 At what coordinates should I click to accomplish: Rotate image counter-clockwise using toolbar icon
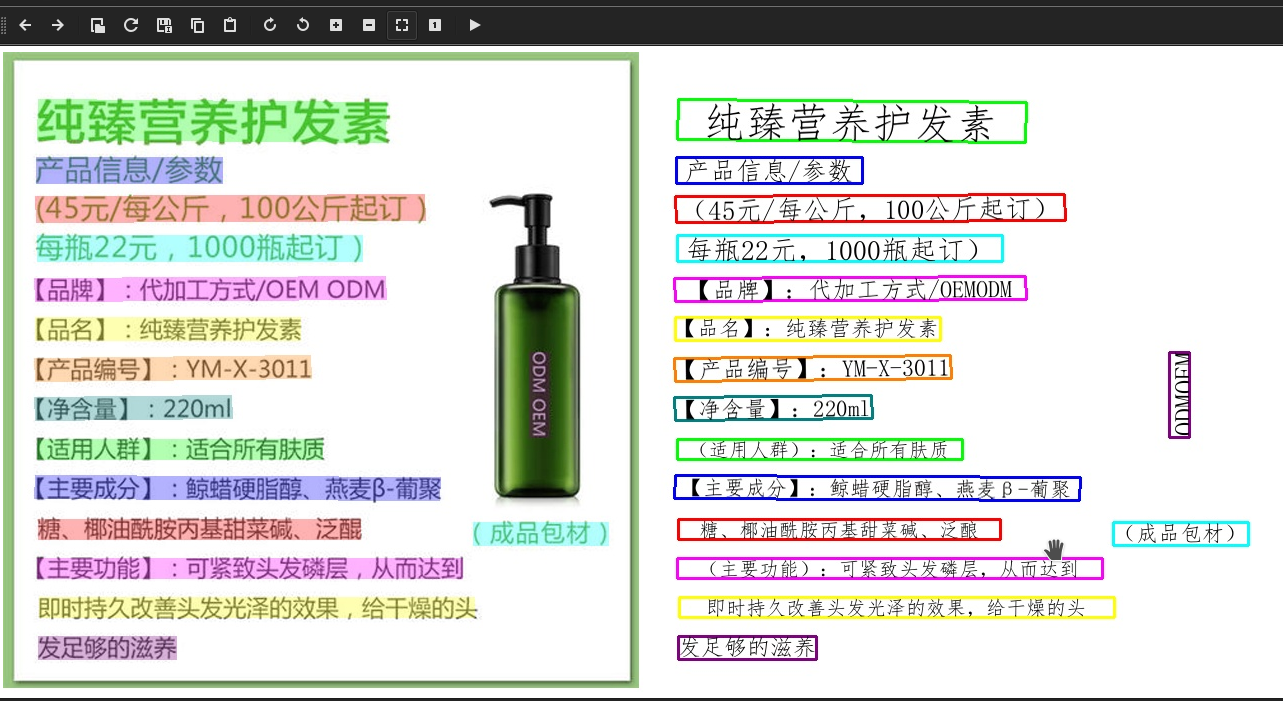pyautogui.click(x=303, y=25)
